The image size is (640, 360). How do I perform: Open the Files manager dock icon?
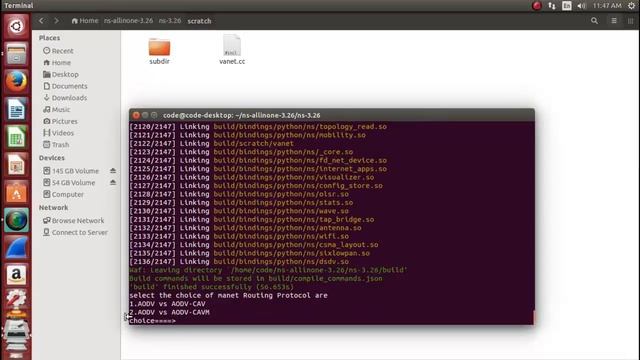point(16,54)
